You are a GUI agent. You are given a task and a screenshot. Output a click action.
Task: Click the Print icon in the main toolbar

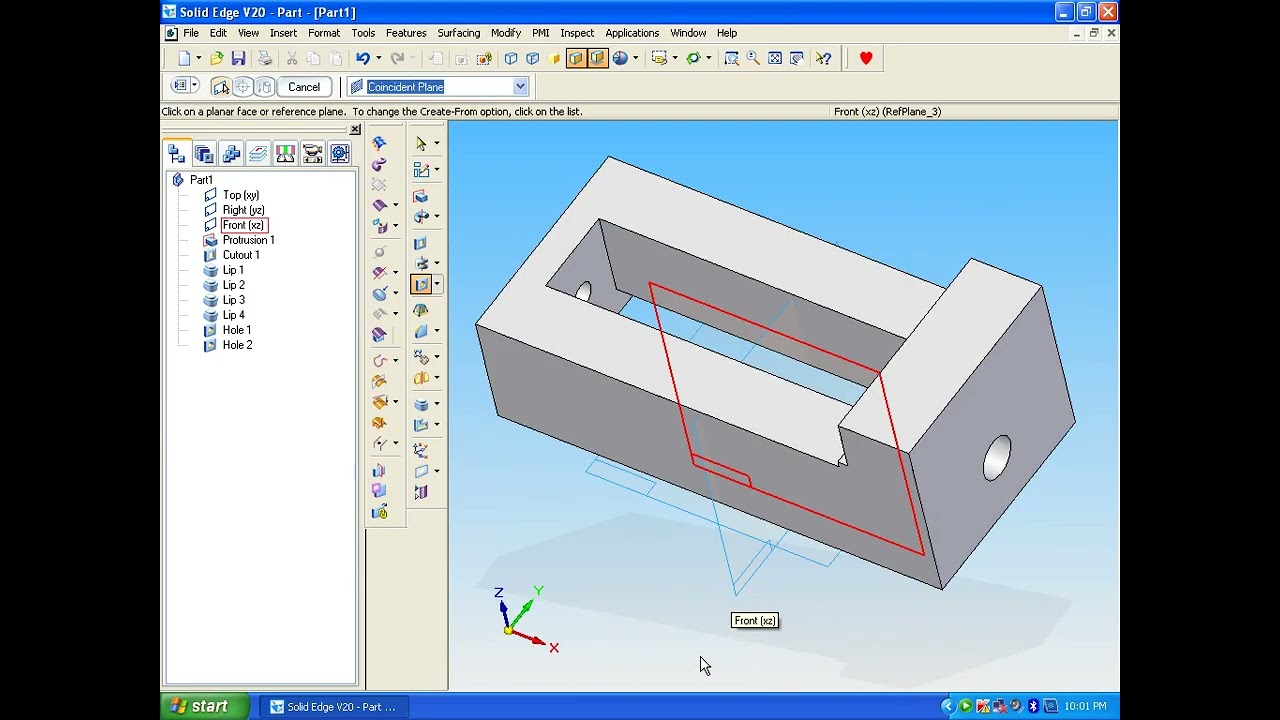tap(264, 58)
